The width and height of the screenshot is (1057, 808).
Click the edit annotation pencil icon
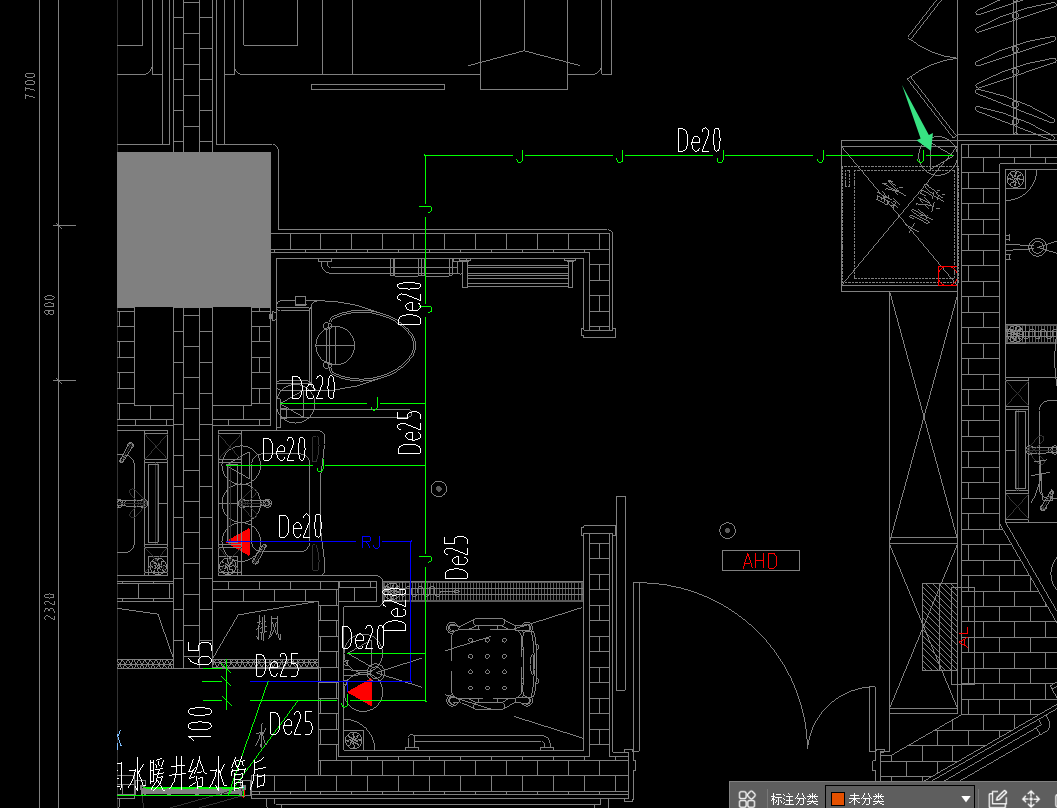click(998, 799)
